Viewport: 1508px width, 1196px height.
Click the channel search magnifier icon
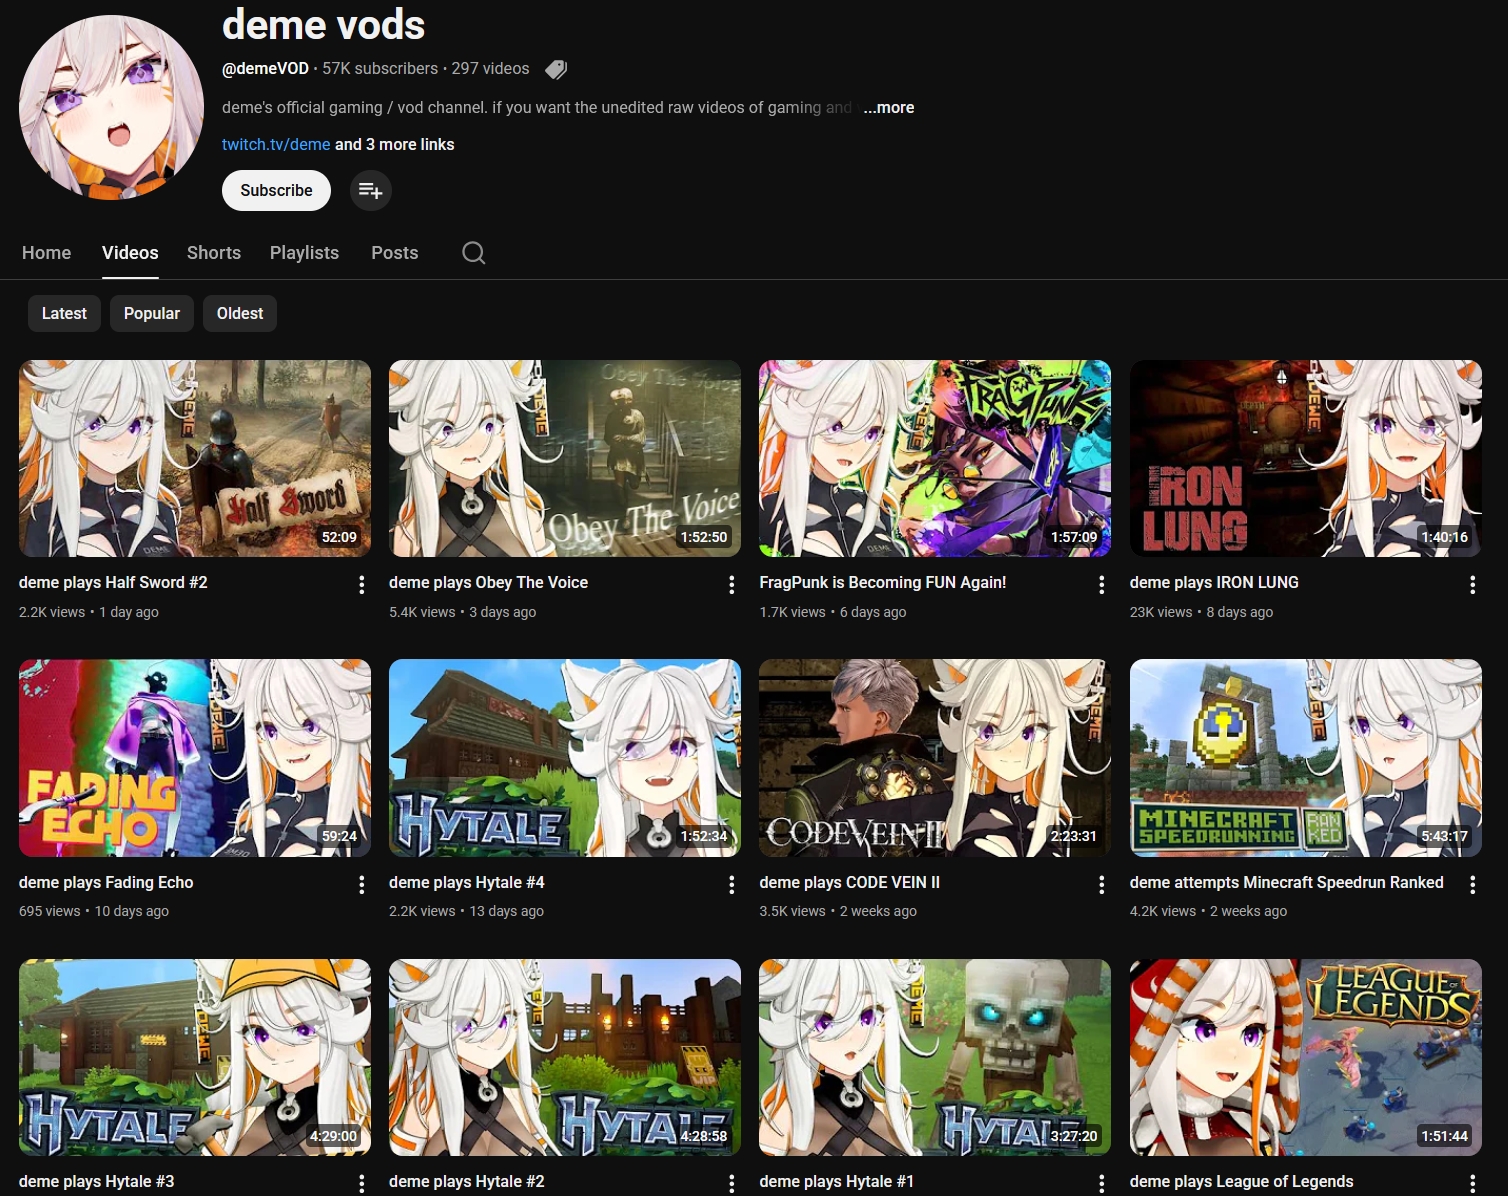(x=474, y=253)
